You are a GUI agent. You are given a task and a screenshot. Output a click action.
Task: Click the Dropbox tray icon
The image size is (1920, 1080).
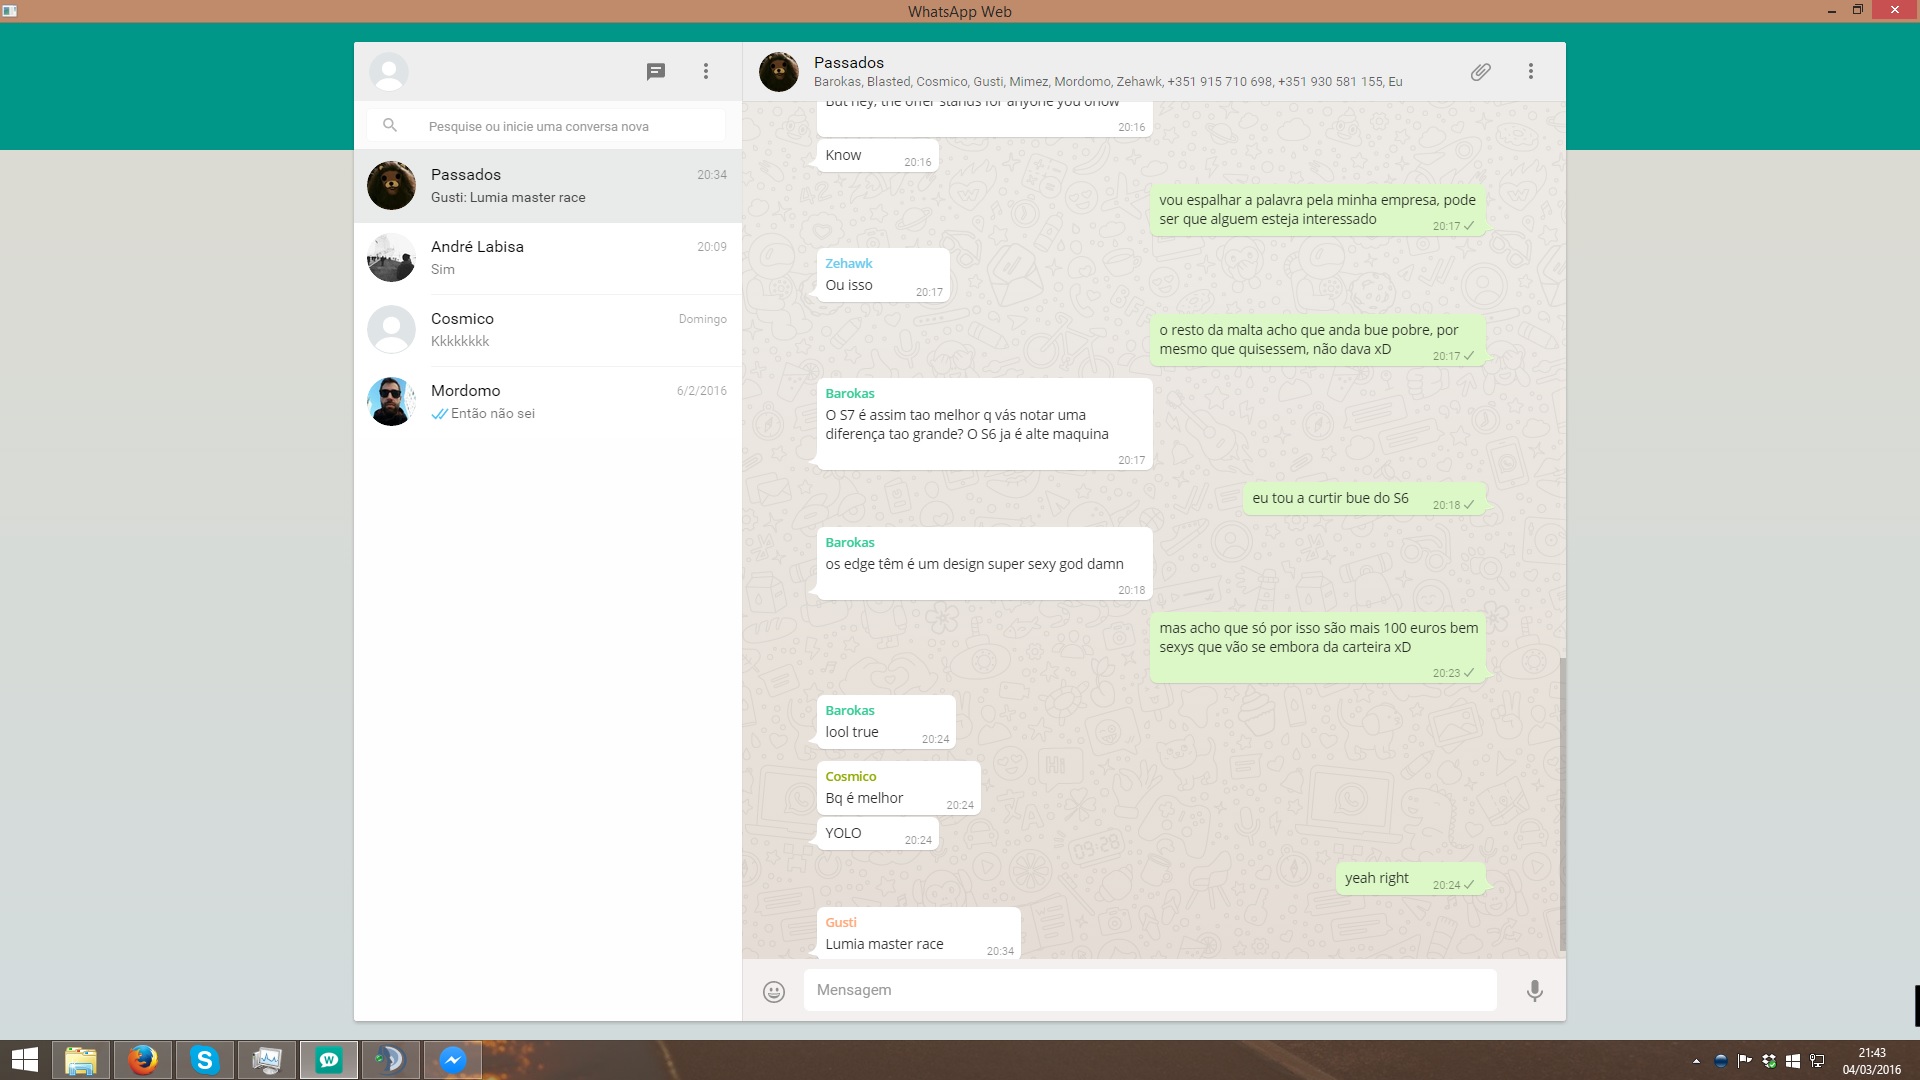pyautogui.click(x=1769, y=1061)
